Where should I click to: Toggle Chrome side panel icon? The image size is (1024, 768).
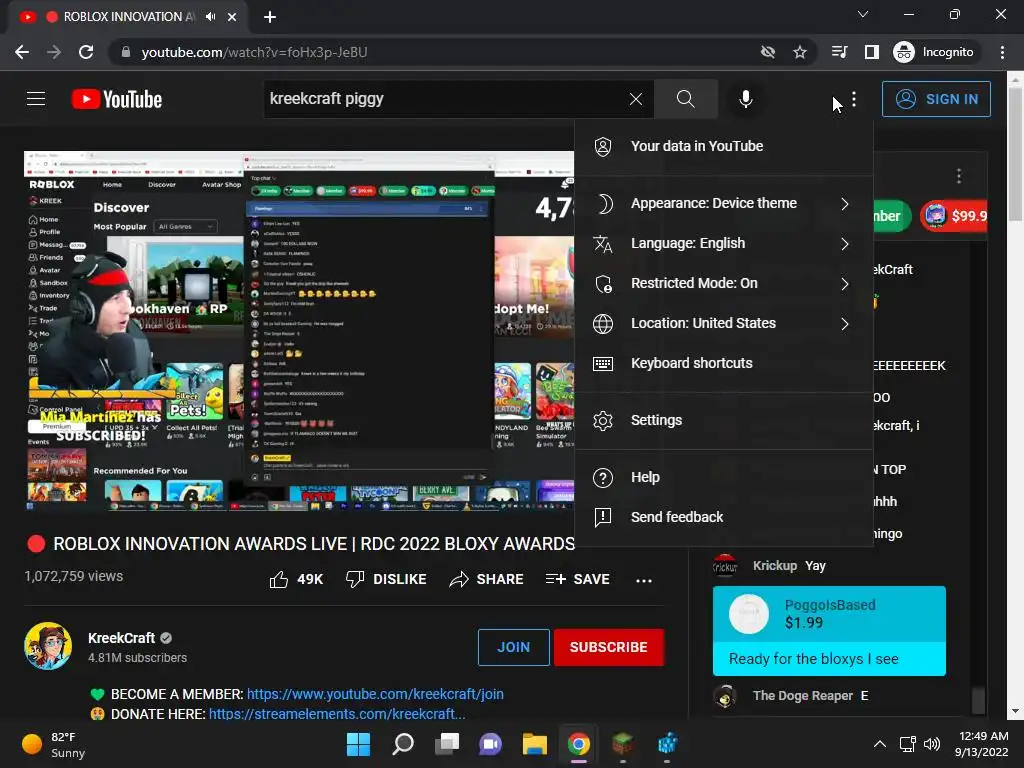(x=871, y=52)
